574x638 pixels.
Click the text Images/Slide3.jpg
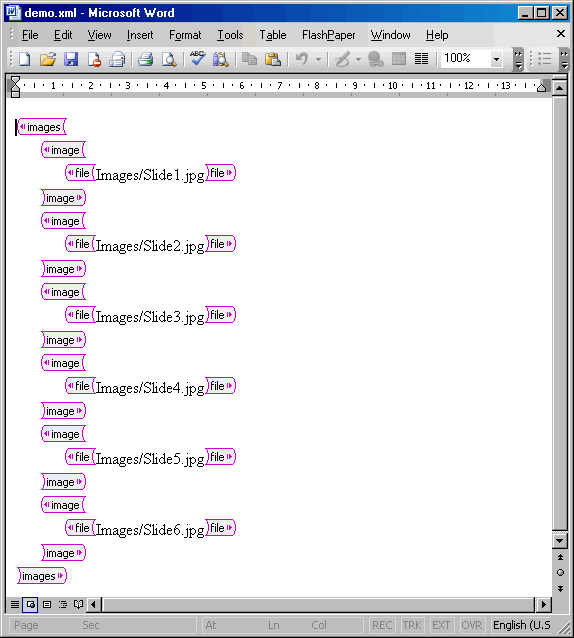[150, 317]
